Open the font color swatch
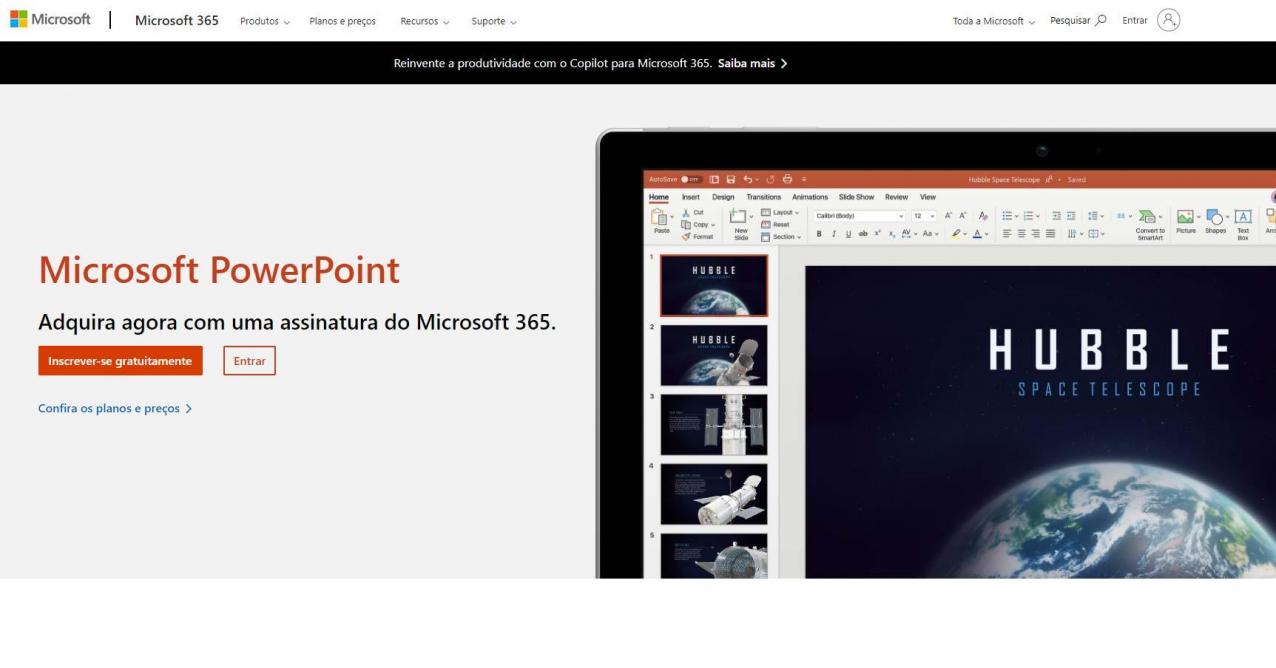1276x668 pixels. (977, 233)
